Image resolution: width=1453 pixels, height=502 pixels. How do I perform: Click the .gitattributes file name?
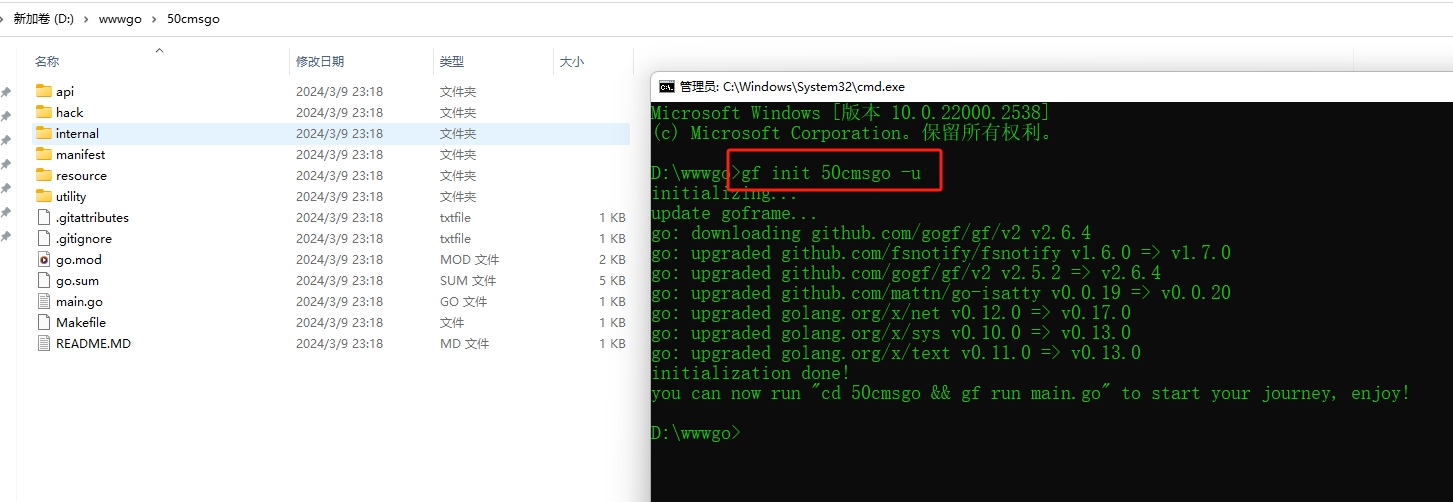[92, 217]
